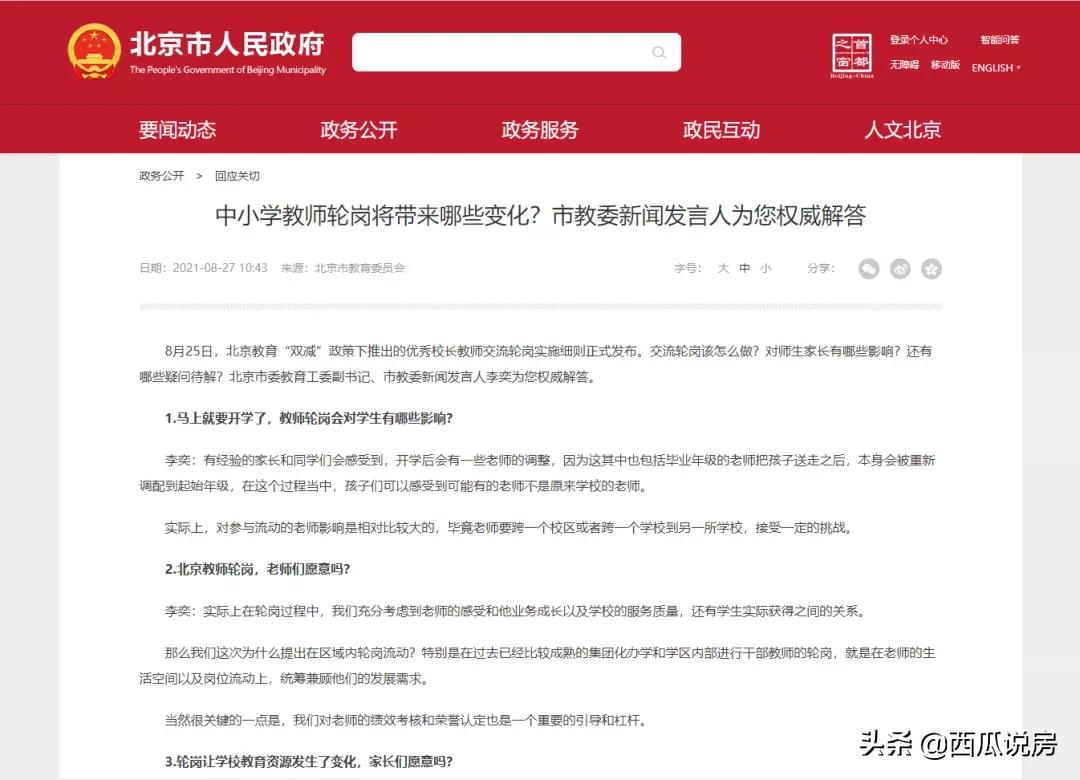Select medium font size 中

(x=746, y=268)
